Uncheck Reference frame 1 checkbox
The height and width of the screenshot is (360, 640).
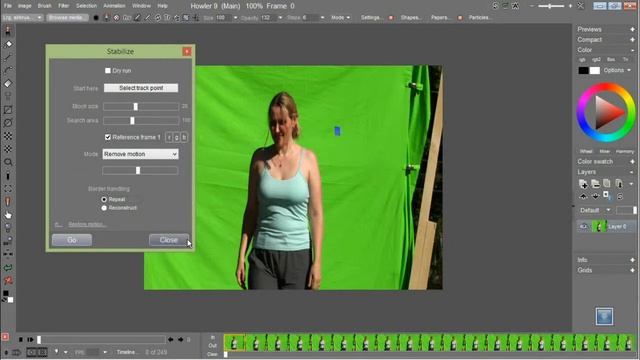point(108,137)
